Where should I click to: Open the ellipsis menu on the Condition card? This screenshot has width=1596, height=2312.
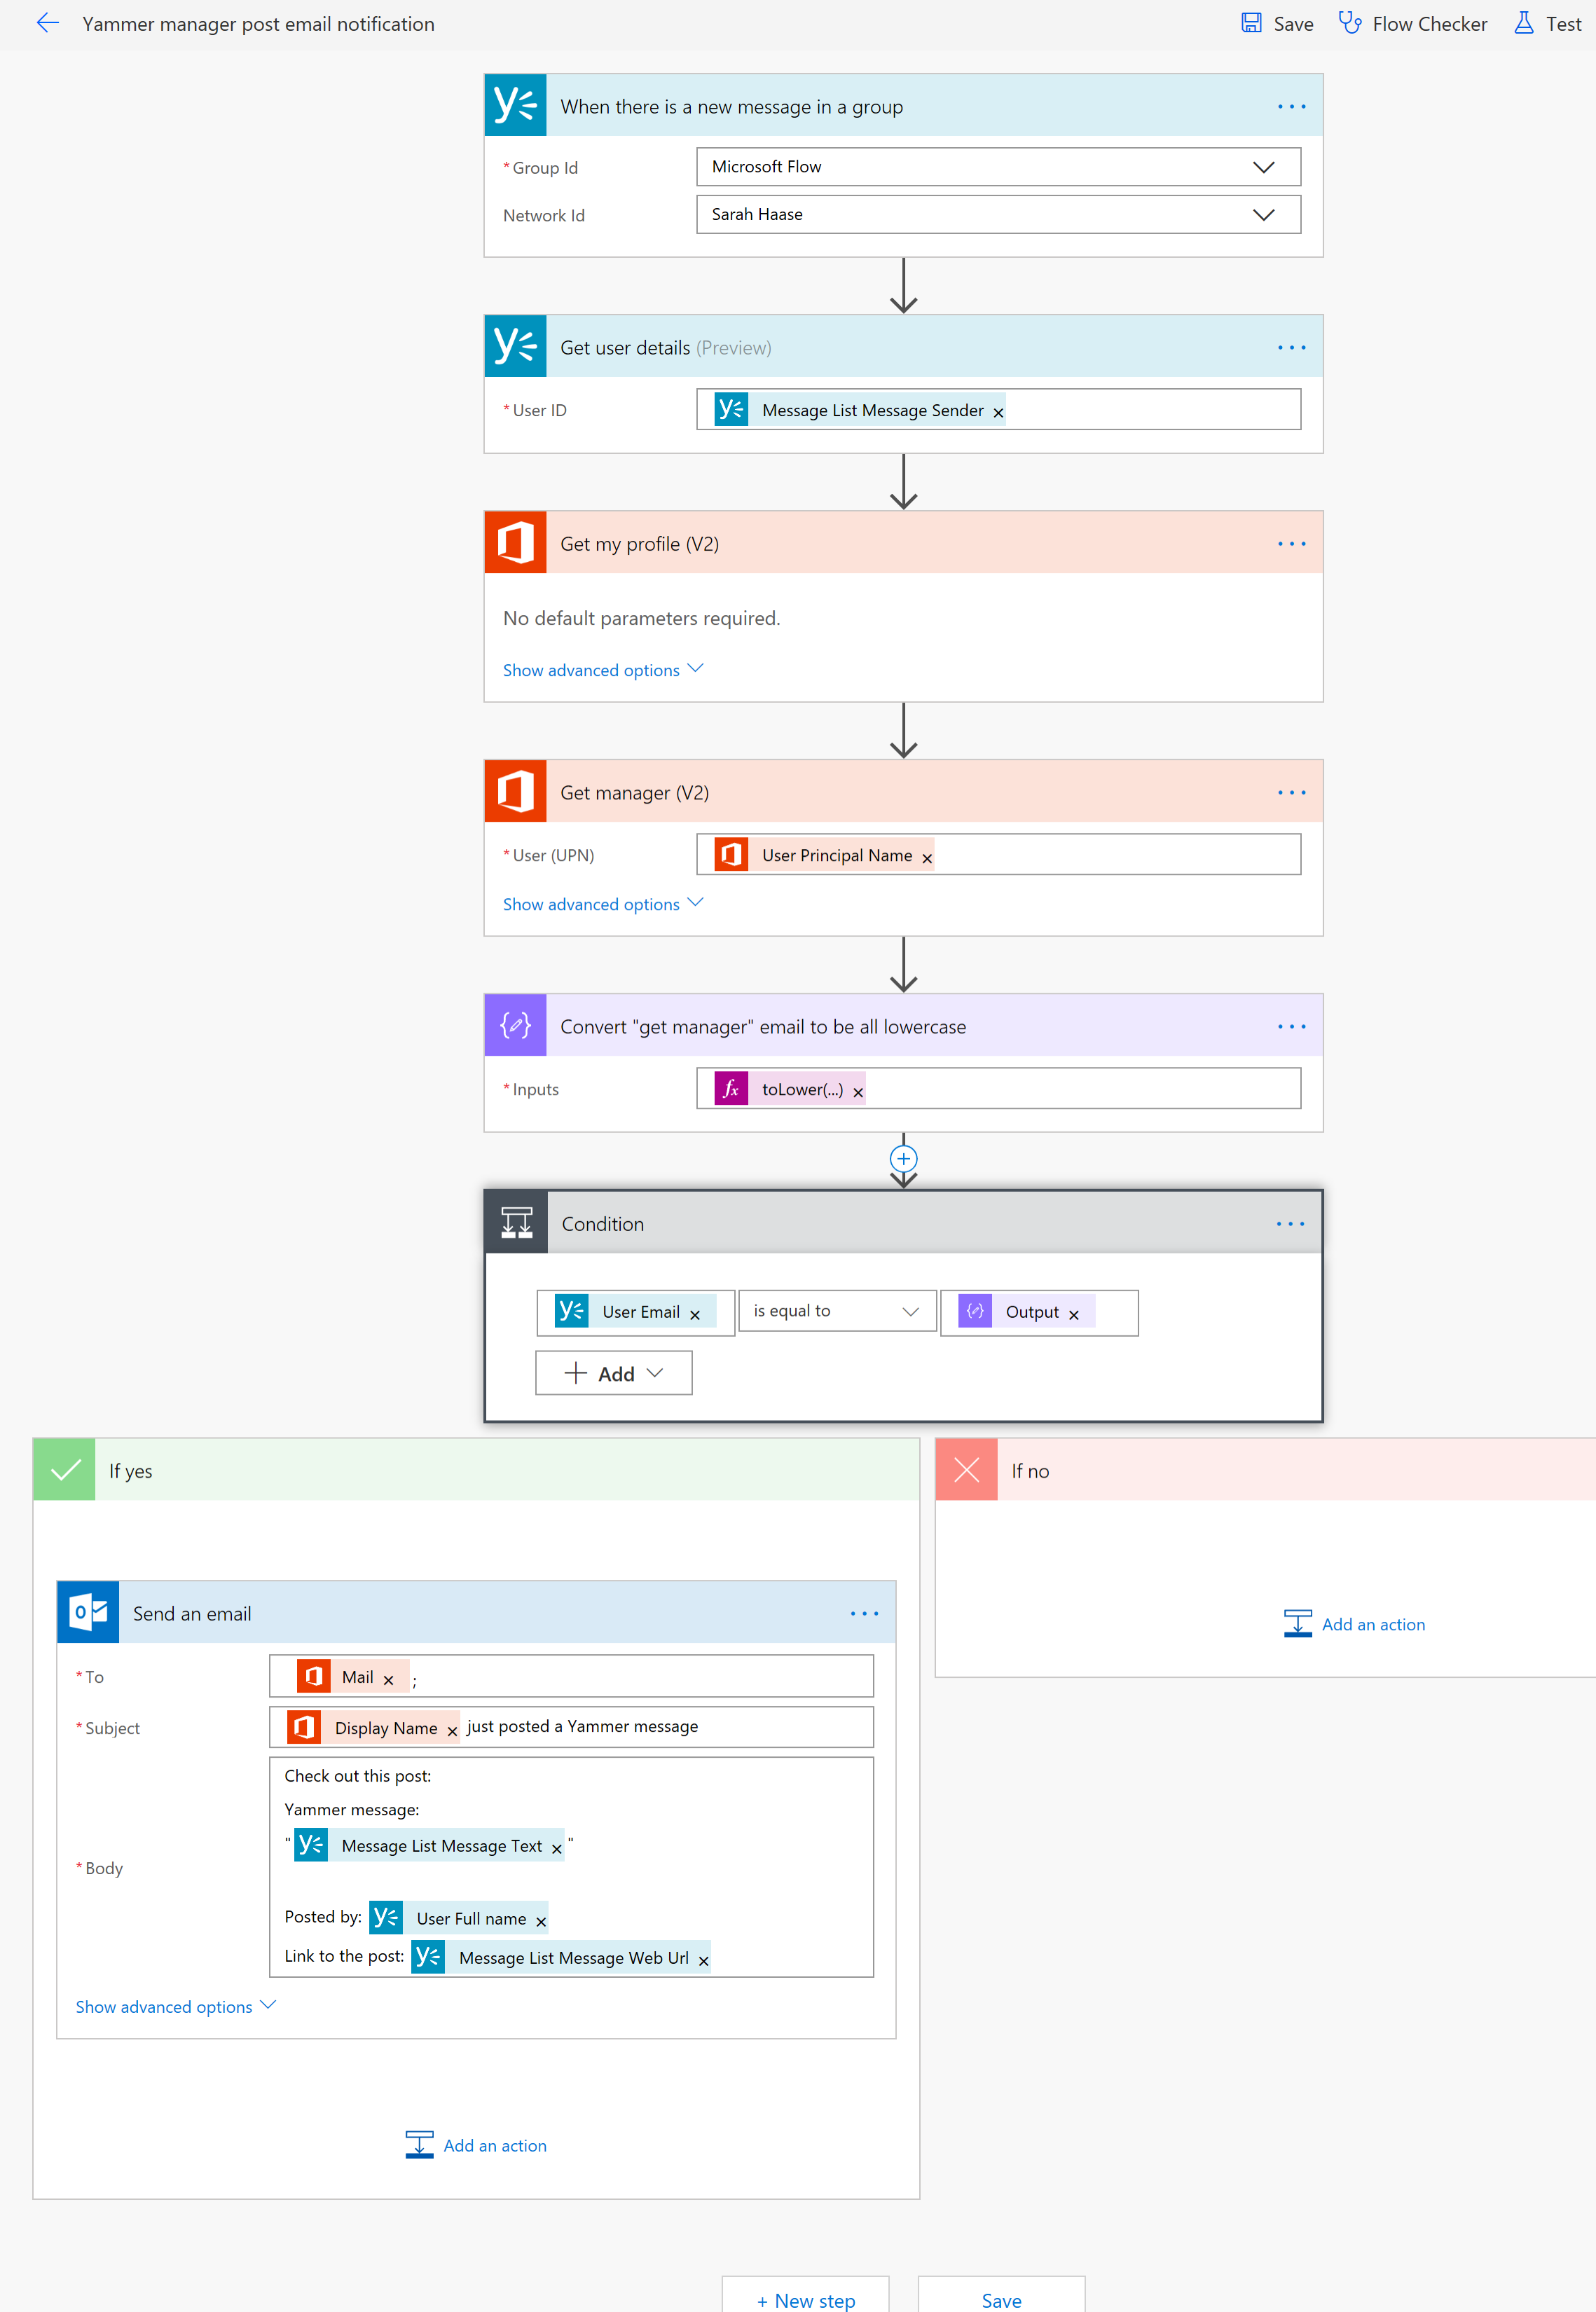pyautogui.click(x=1291, y=1223)
